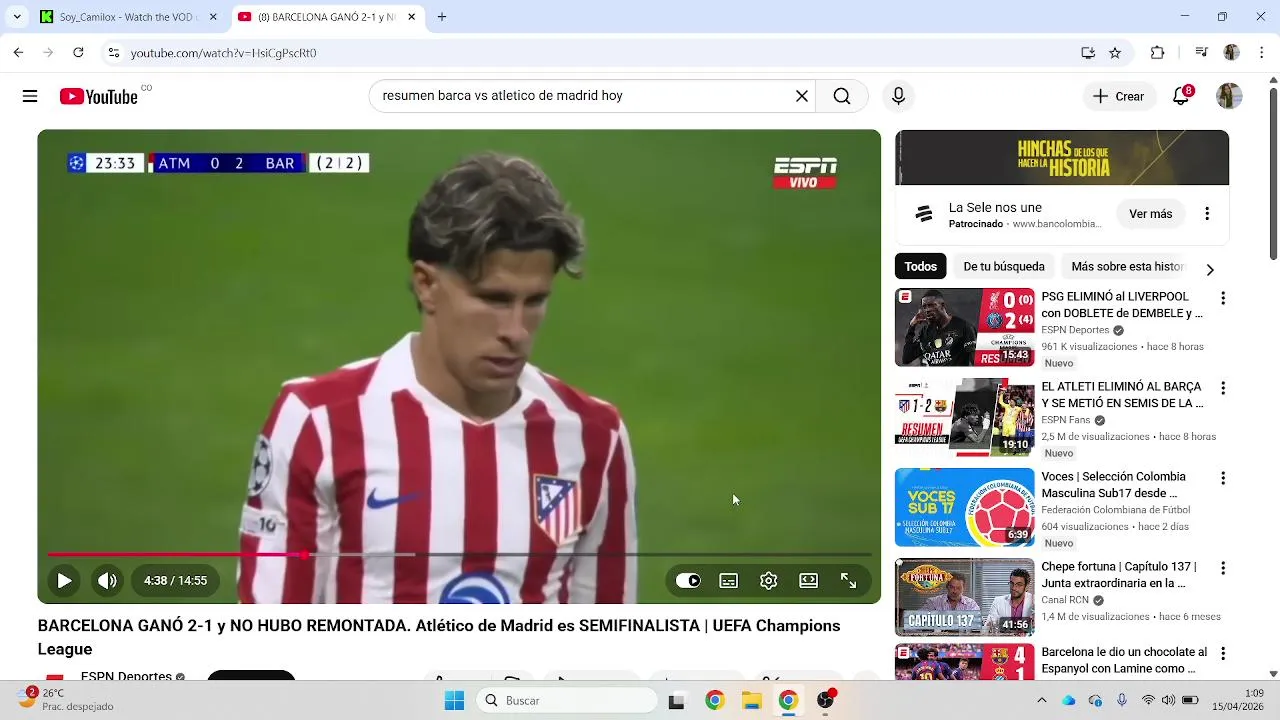Go back to previous page
Image resolution: width=1280 pixels, height=720 pixels.
18,53
